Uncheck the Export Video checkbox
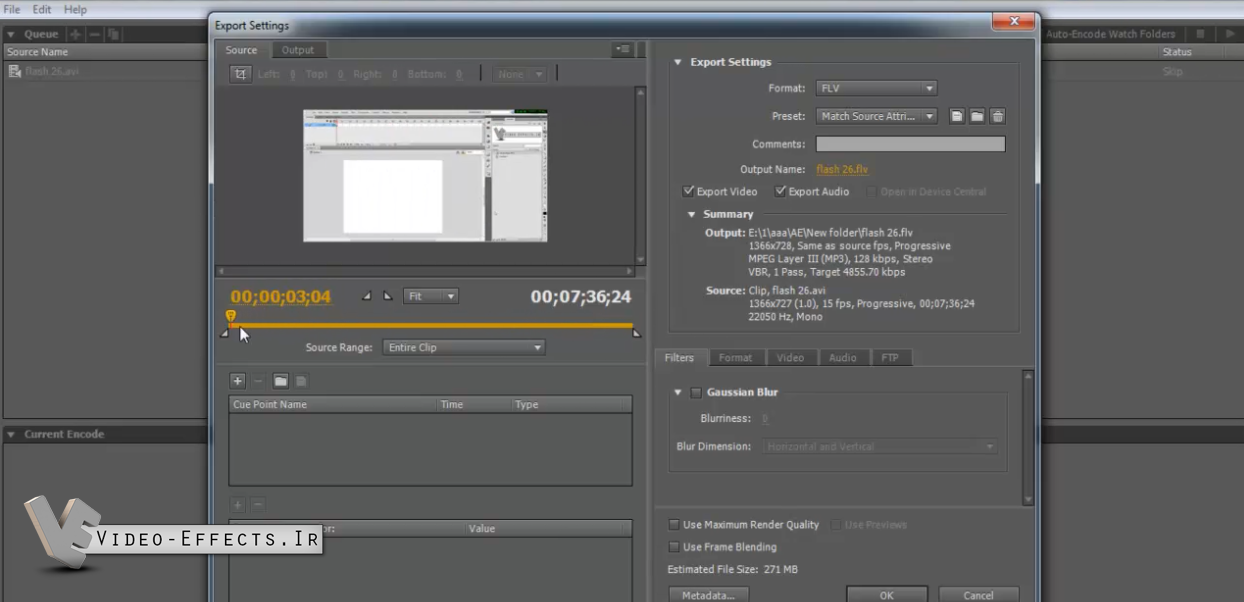This screenshot has height=602, width=1244. tap(688, 191)
